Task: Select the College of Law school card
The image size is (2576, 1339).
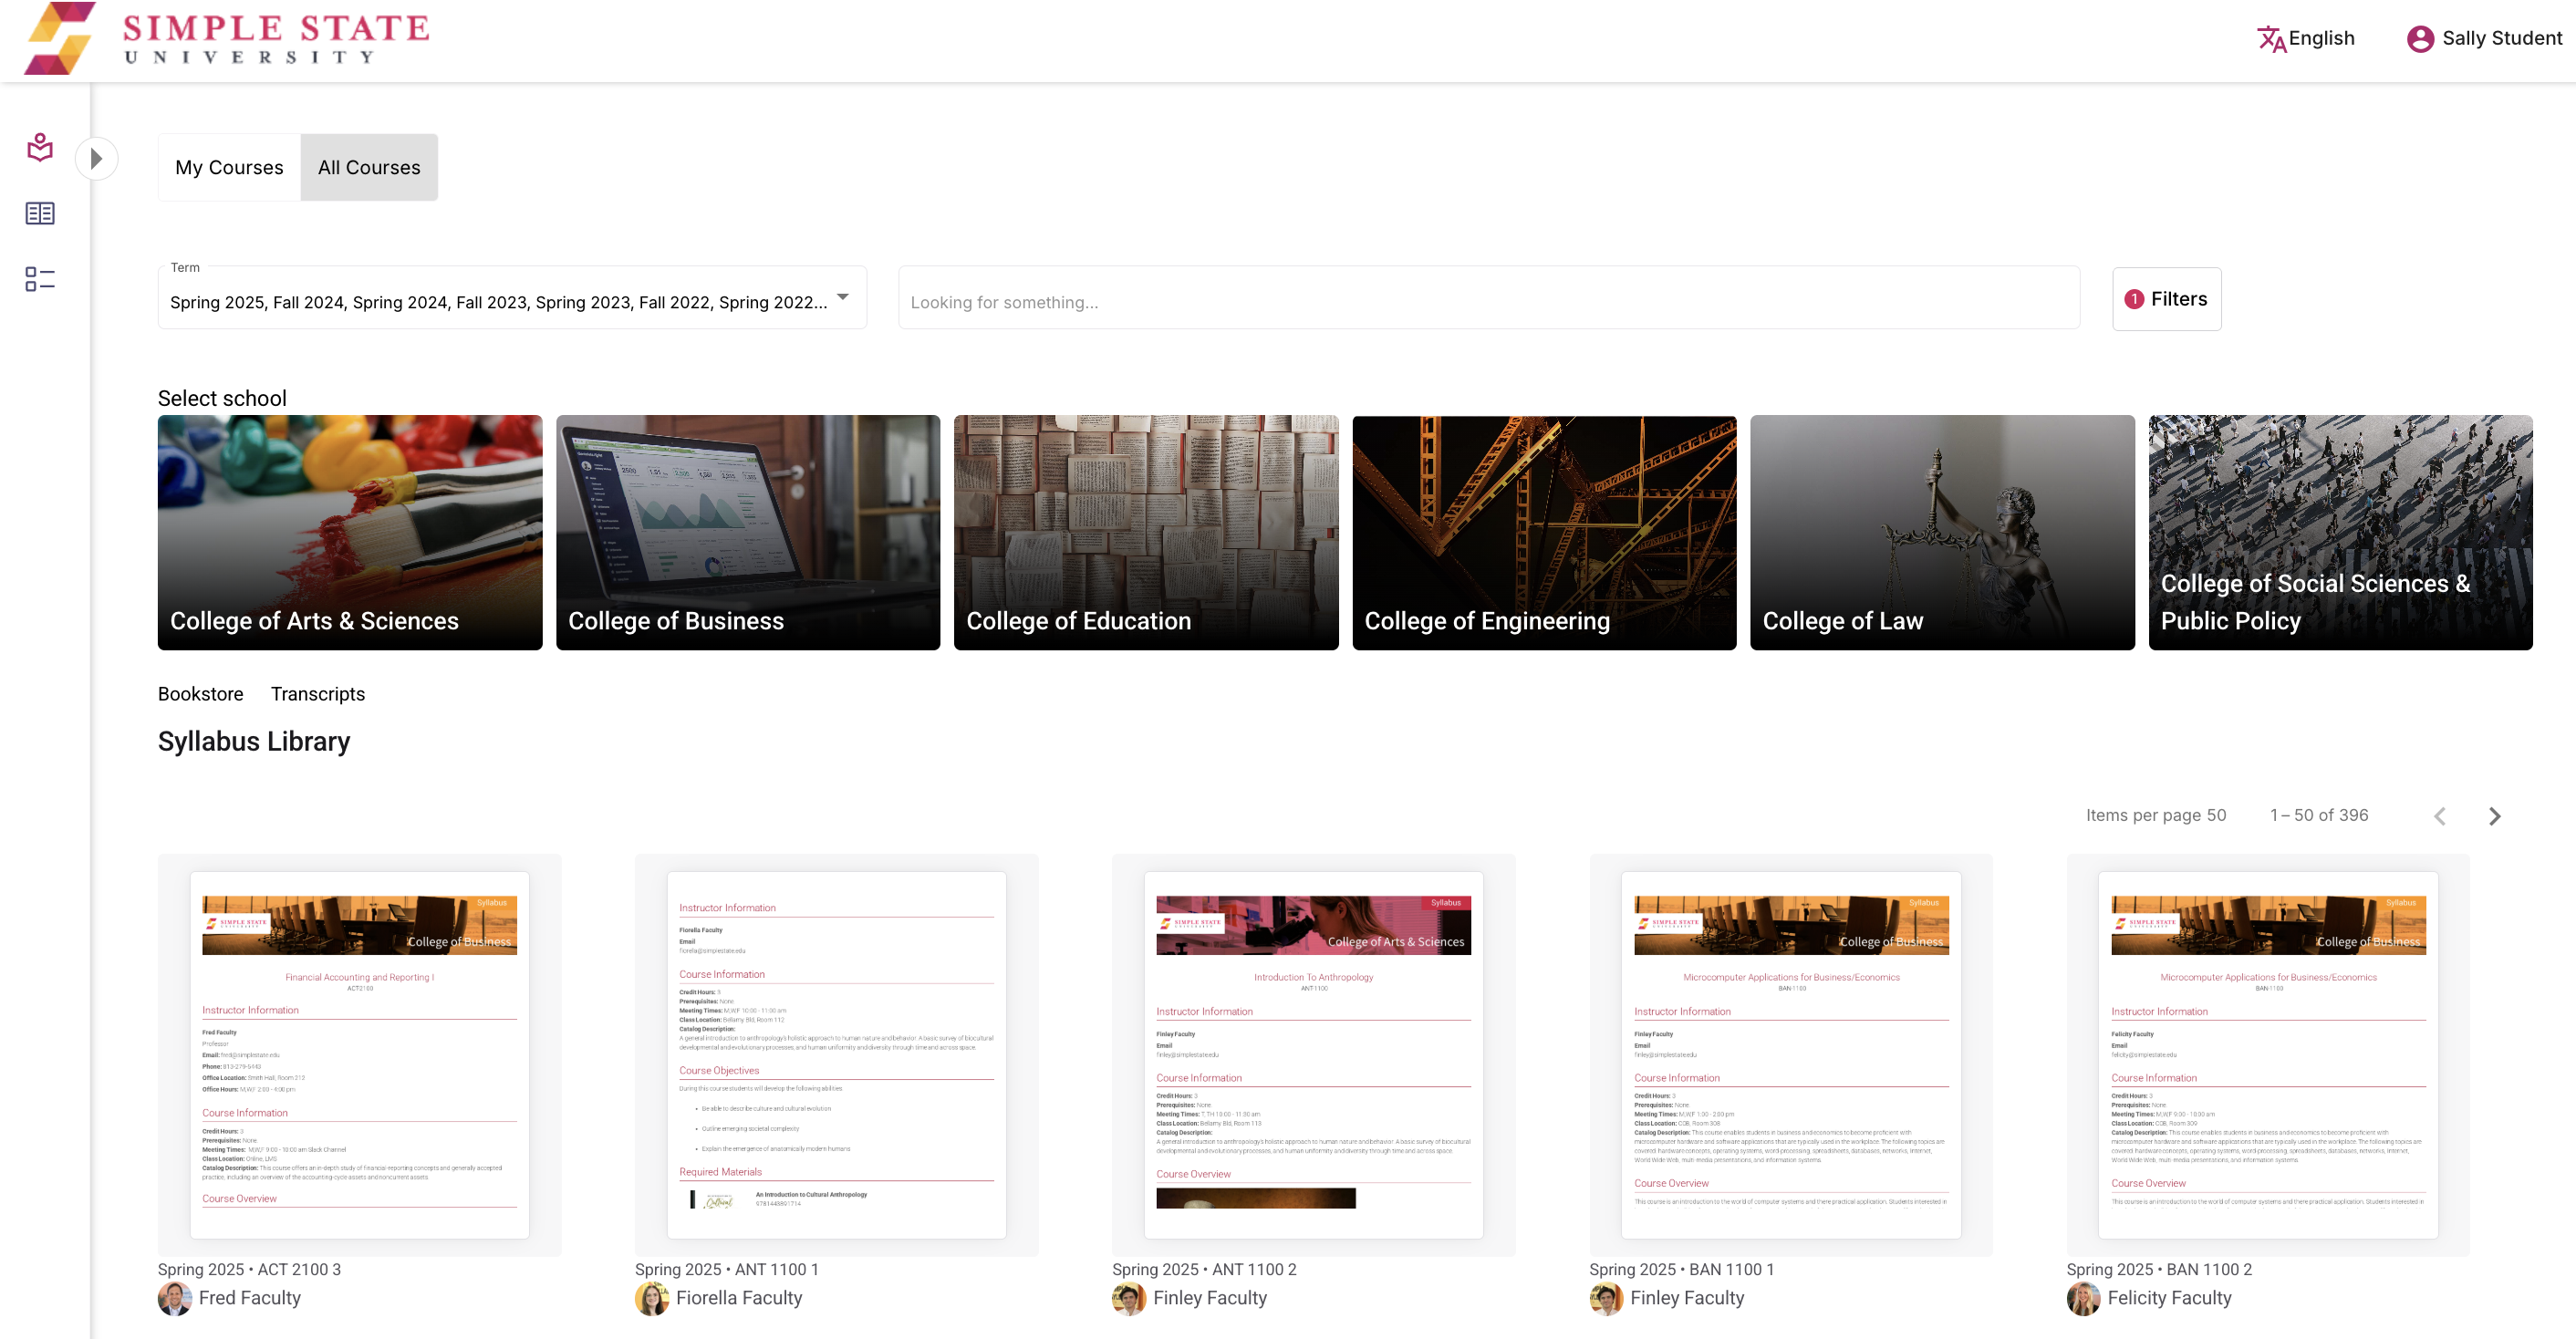Action: click(x=1941, y=533)
